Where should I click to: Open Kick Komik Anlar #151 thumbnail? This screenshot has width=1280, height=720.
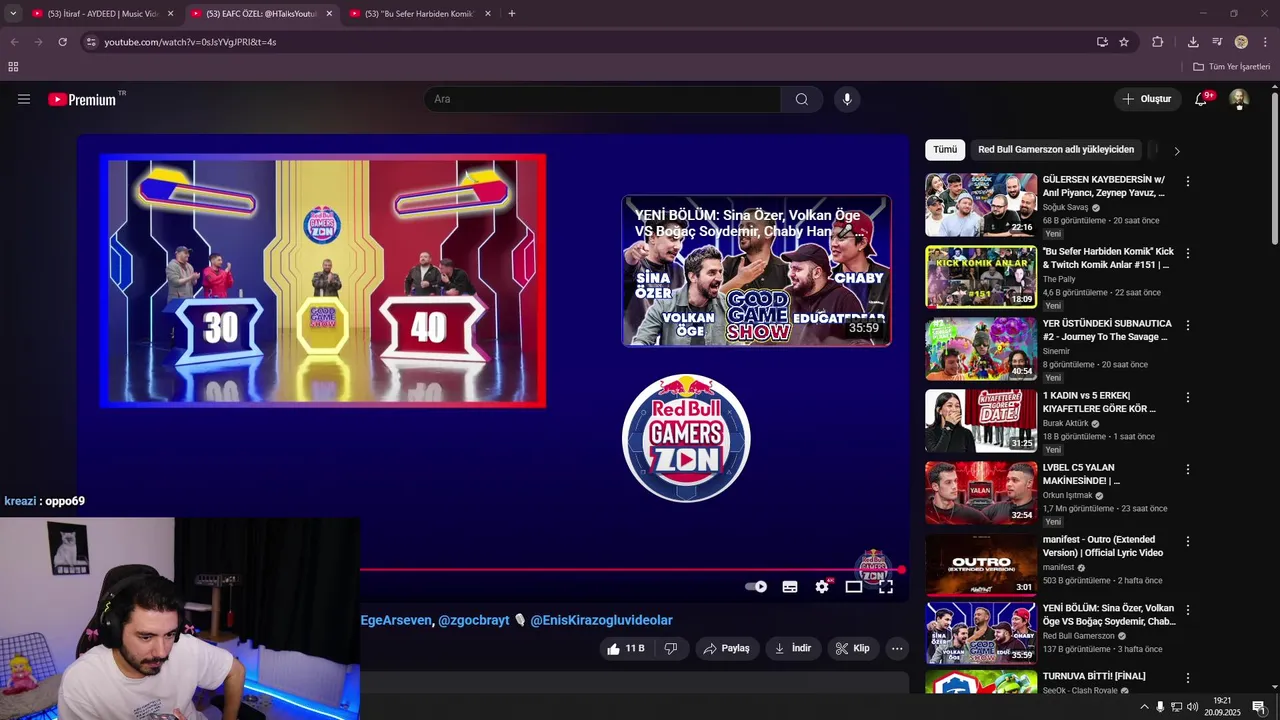coord(981,277)
